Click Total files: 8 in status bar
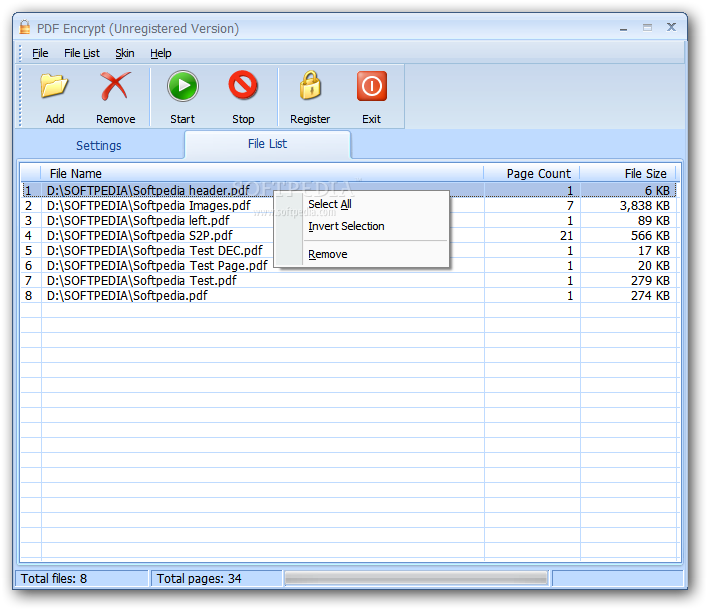This screenshot has width=708, height=610. (x=82, y=578)
